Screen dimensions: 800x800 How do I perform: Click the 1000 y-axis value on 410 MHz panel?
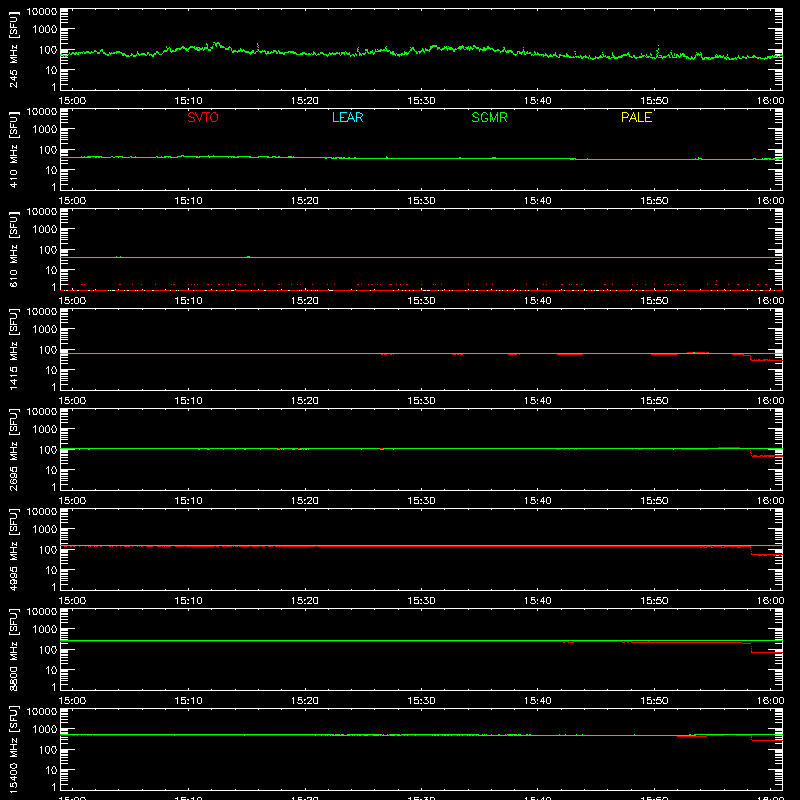(45, 129)
